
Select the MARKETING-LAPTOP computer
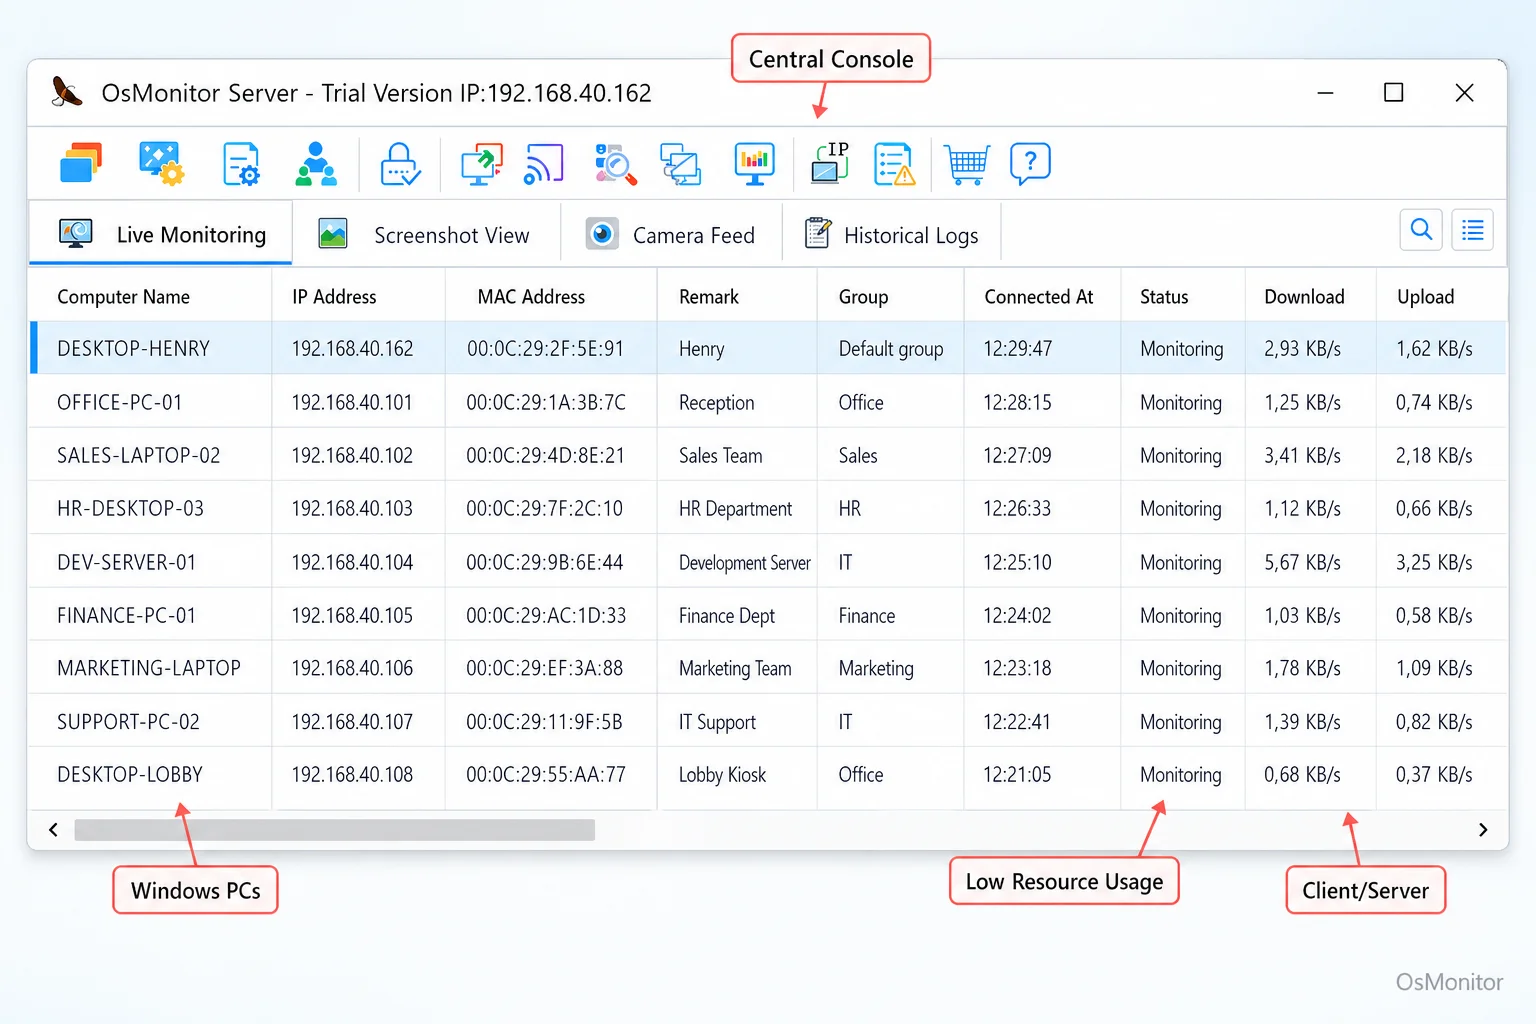pyautogui.click(x=149, y=668)
